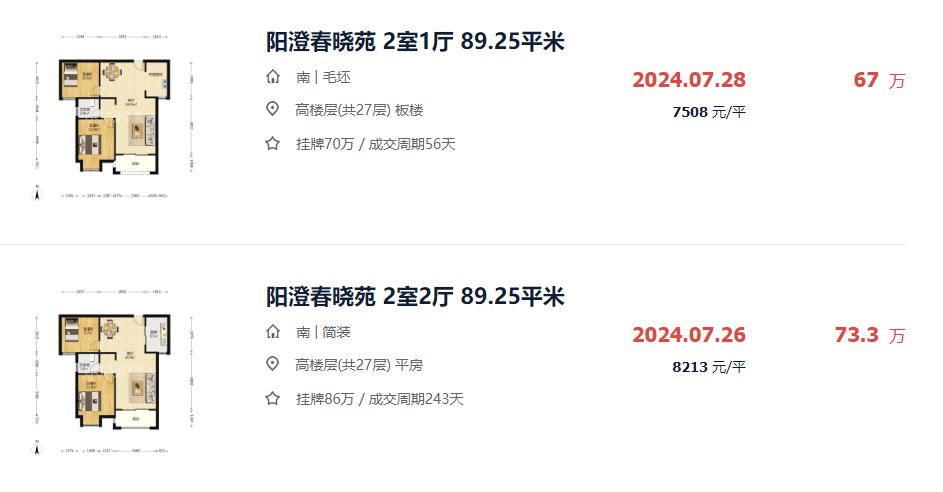This screenshot has height=492, width=943.
Task: Click the unit price 7508元/平
Action: click(x=709, y=112)
